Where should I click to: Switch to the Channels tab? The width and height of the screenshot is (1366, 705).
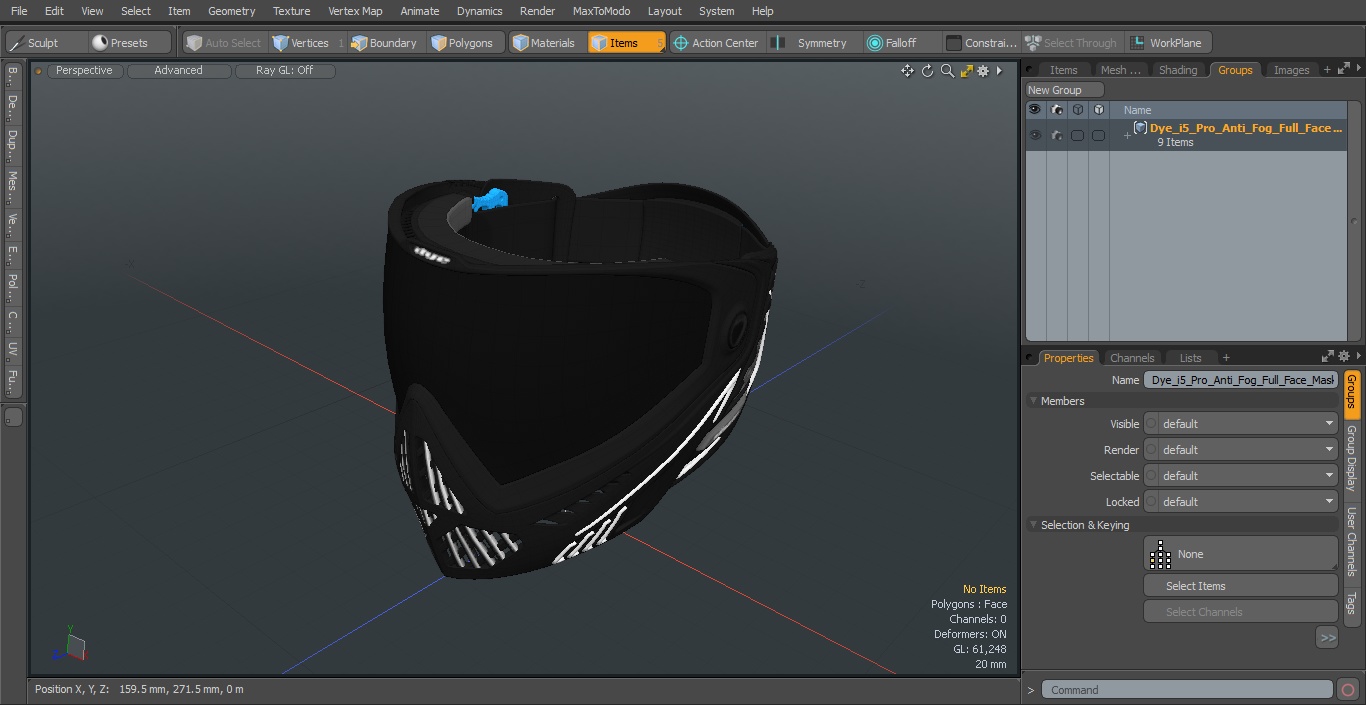click(x=1132, y=358)
